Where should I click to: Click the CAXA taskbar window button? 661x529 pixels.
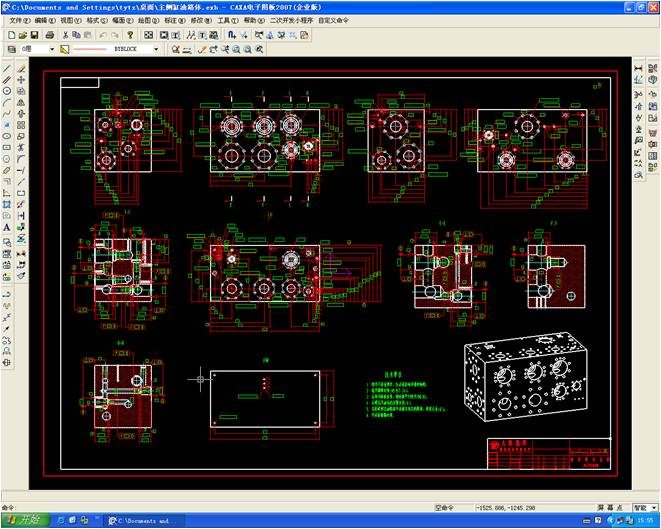click(x=146, y=521)
